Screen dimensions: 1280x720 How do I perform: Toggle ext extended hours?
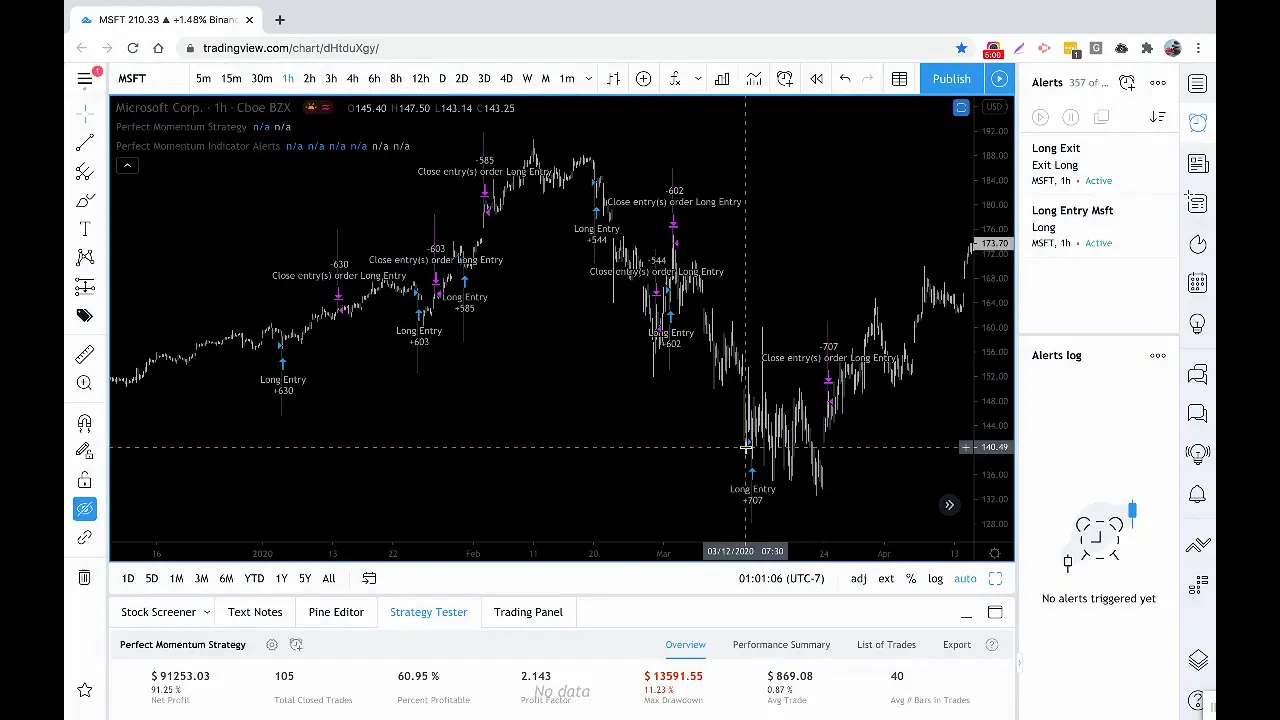point(886,578)
